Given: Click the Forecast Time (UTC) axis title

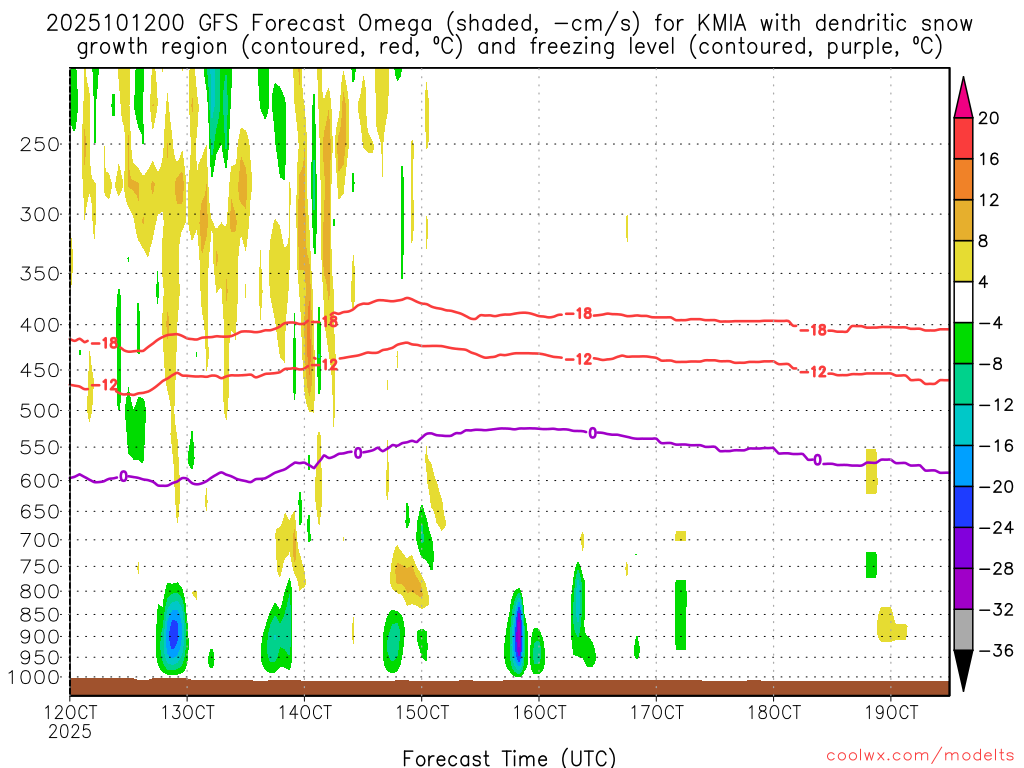Looking at the screenshot, I should click(x=509, y=757).
